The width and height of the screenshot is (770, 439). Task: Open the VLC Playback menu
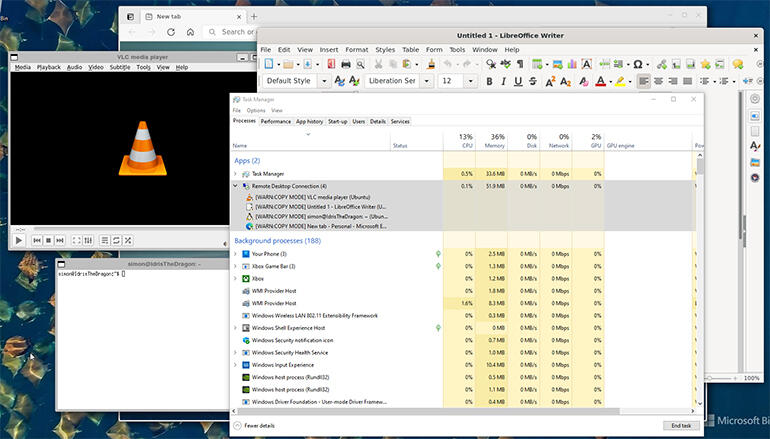[x=49, y=67]
